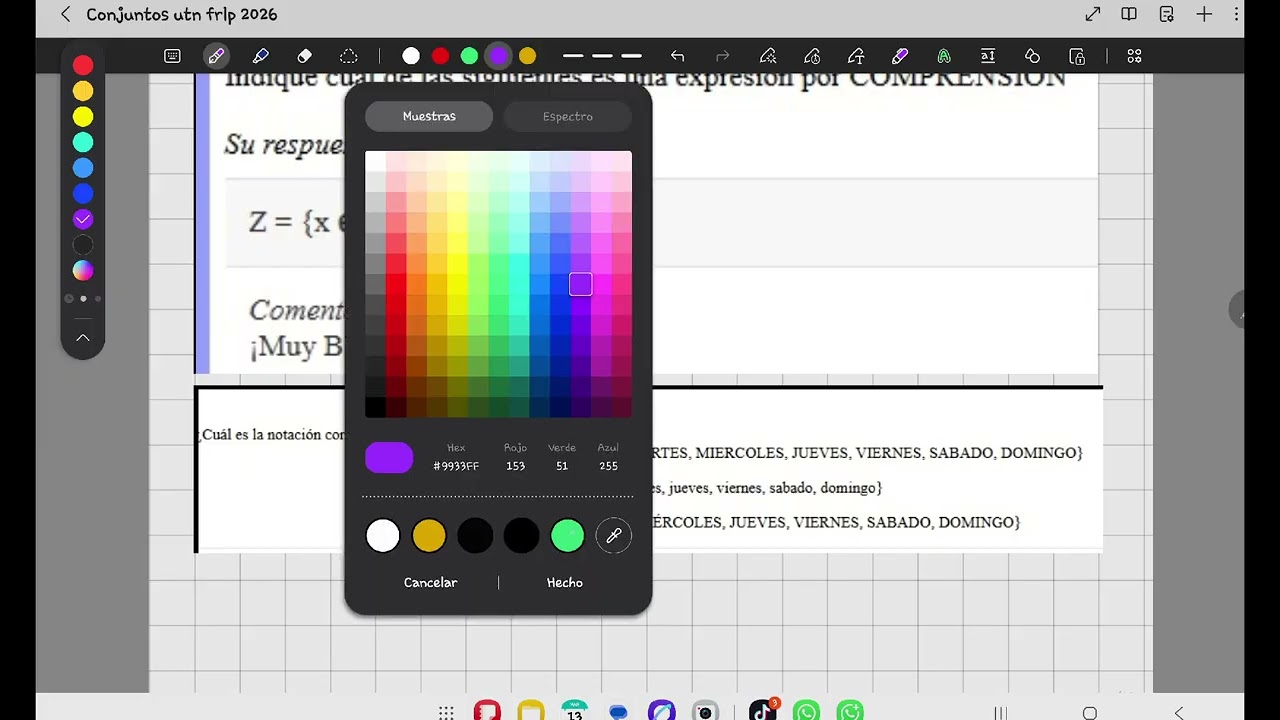This screenshot has width=1280, height=720.
Task: Select the green text color A tool
Action: coord(943,56)
